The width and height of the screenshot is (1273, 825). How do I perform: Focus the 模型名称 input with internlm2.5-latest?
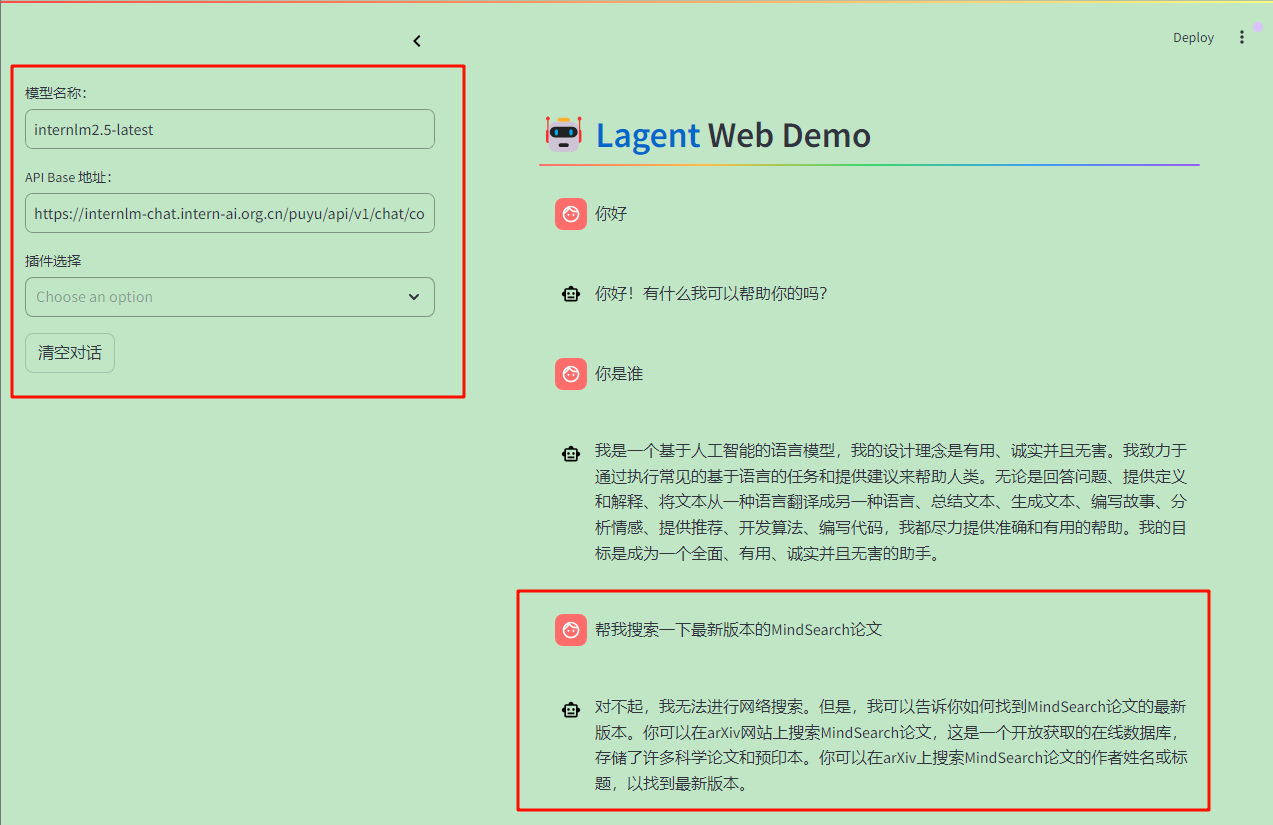pyautogui.click(x=229, y=129)
